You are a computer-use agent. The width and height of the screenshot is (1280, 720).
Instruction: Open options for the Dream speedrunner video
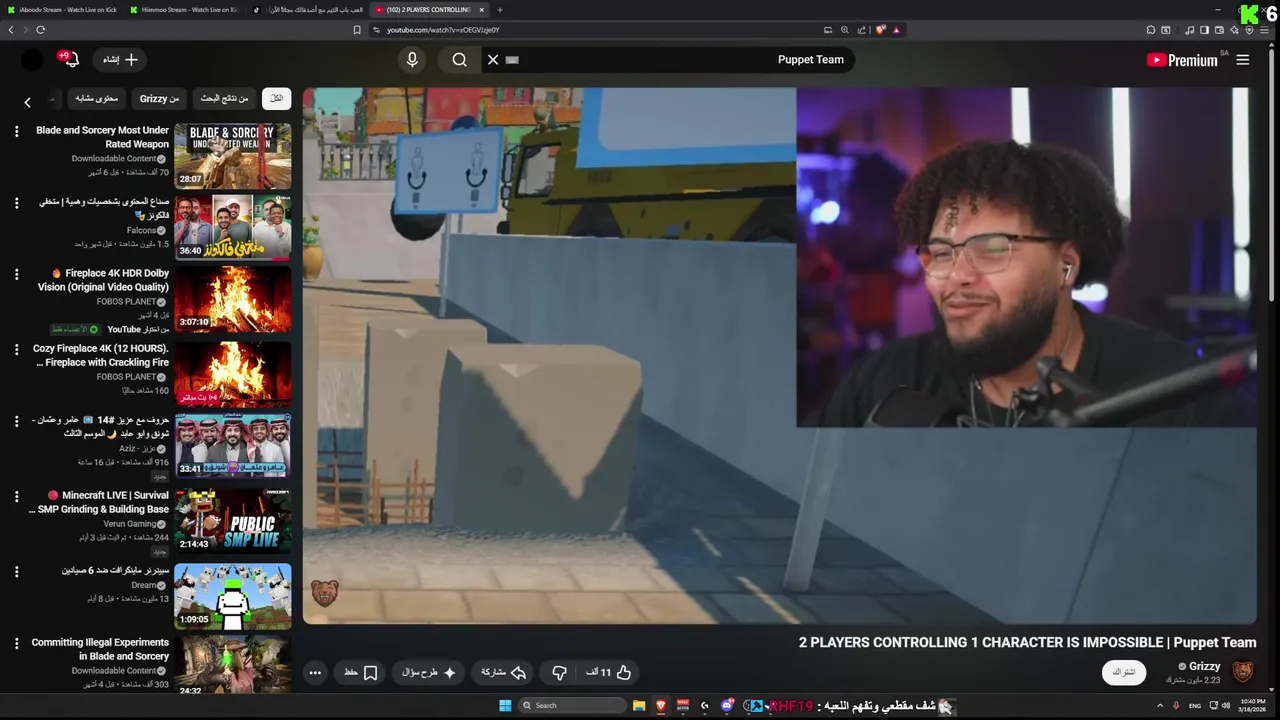(x=16, y=571)
